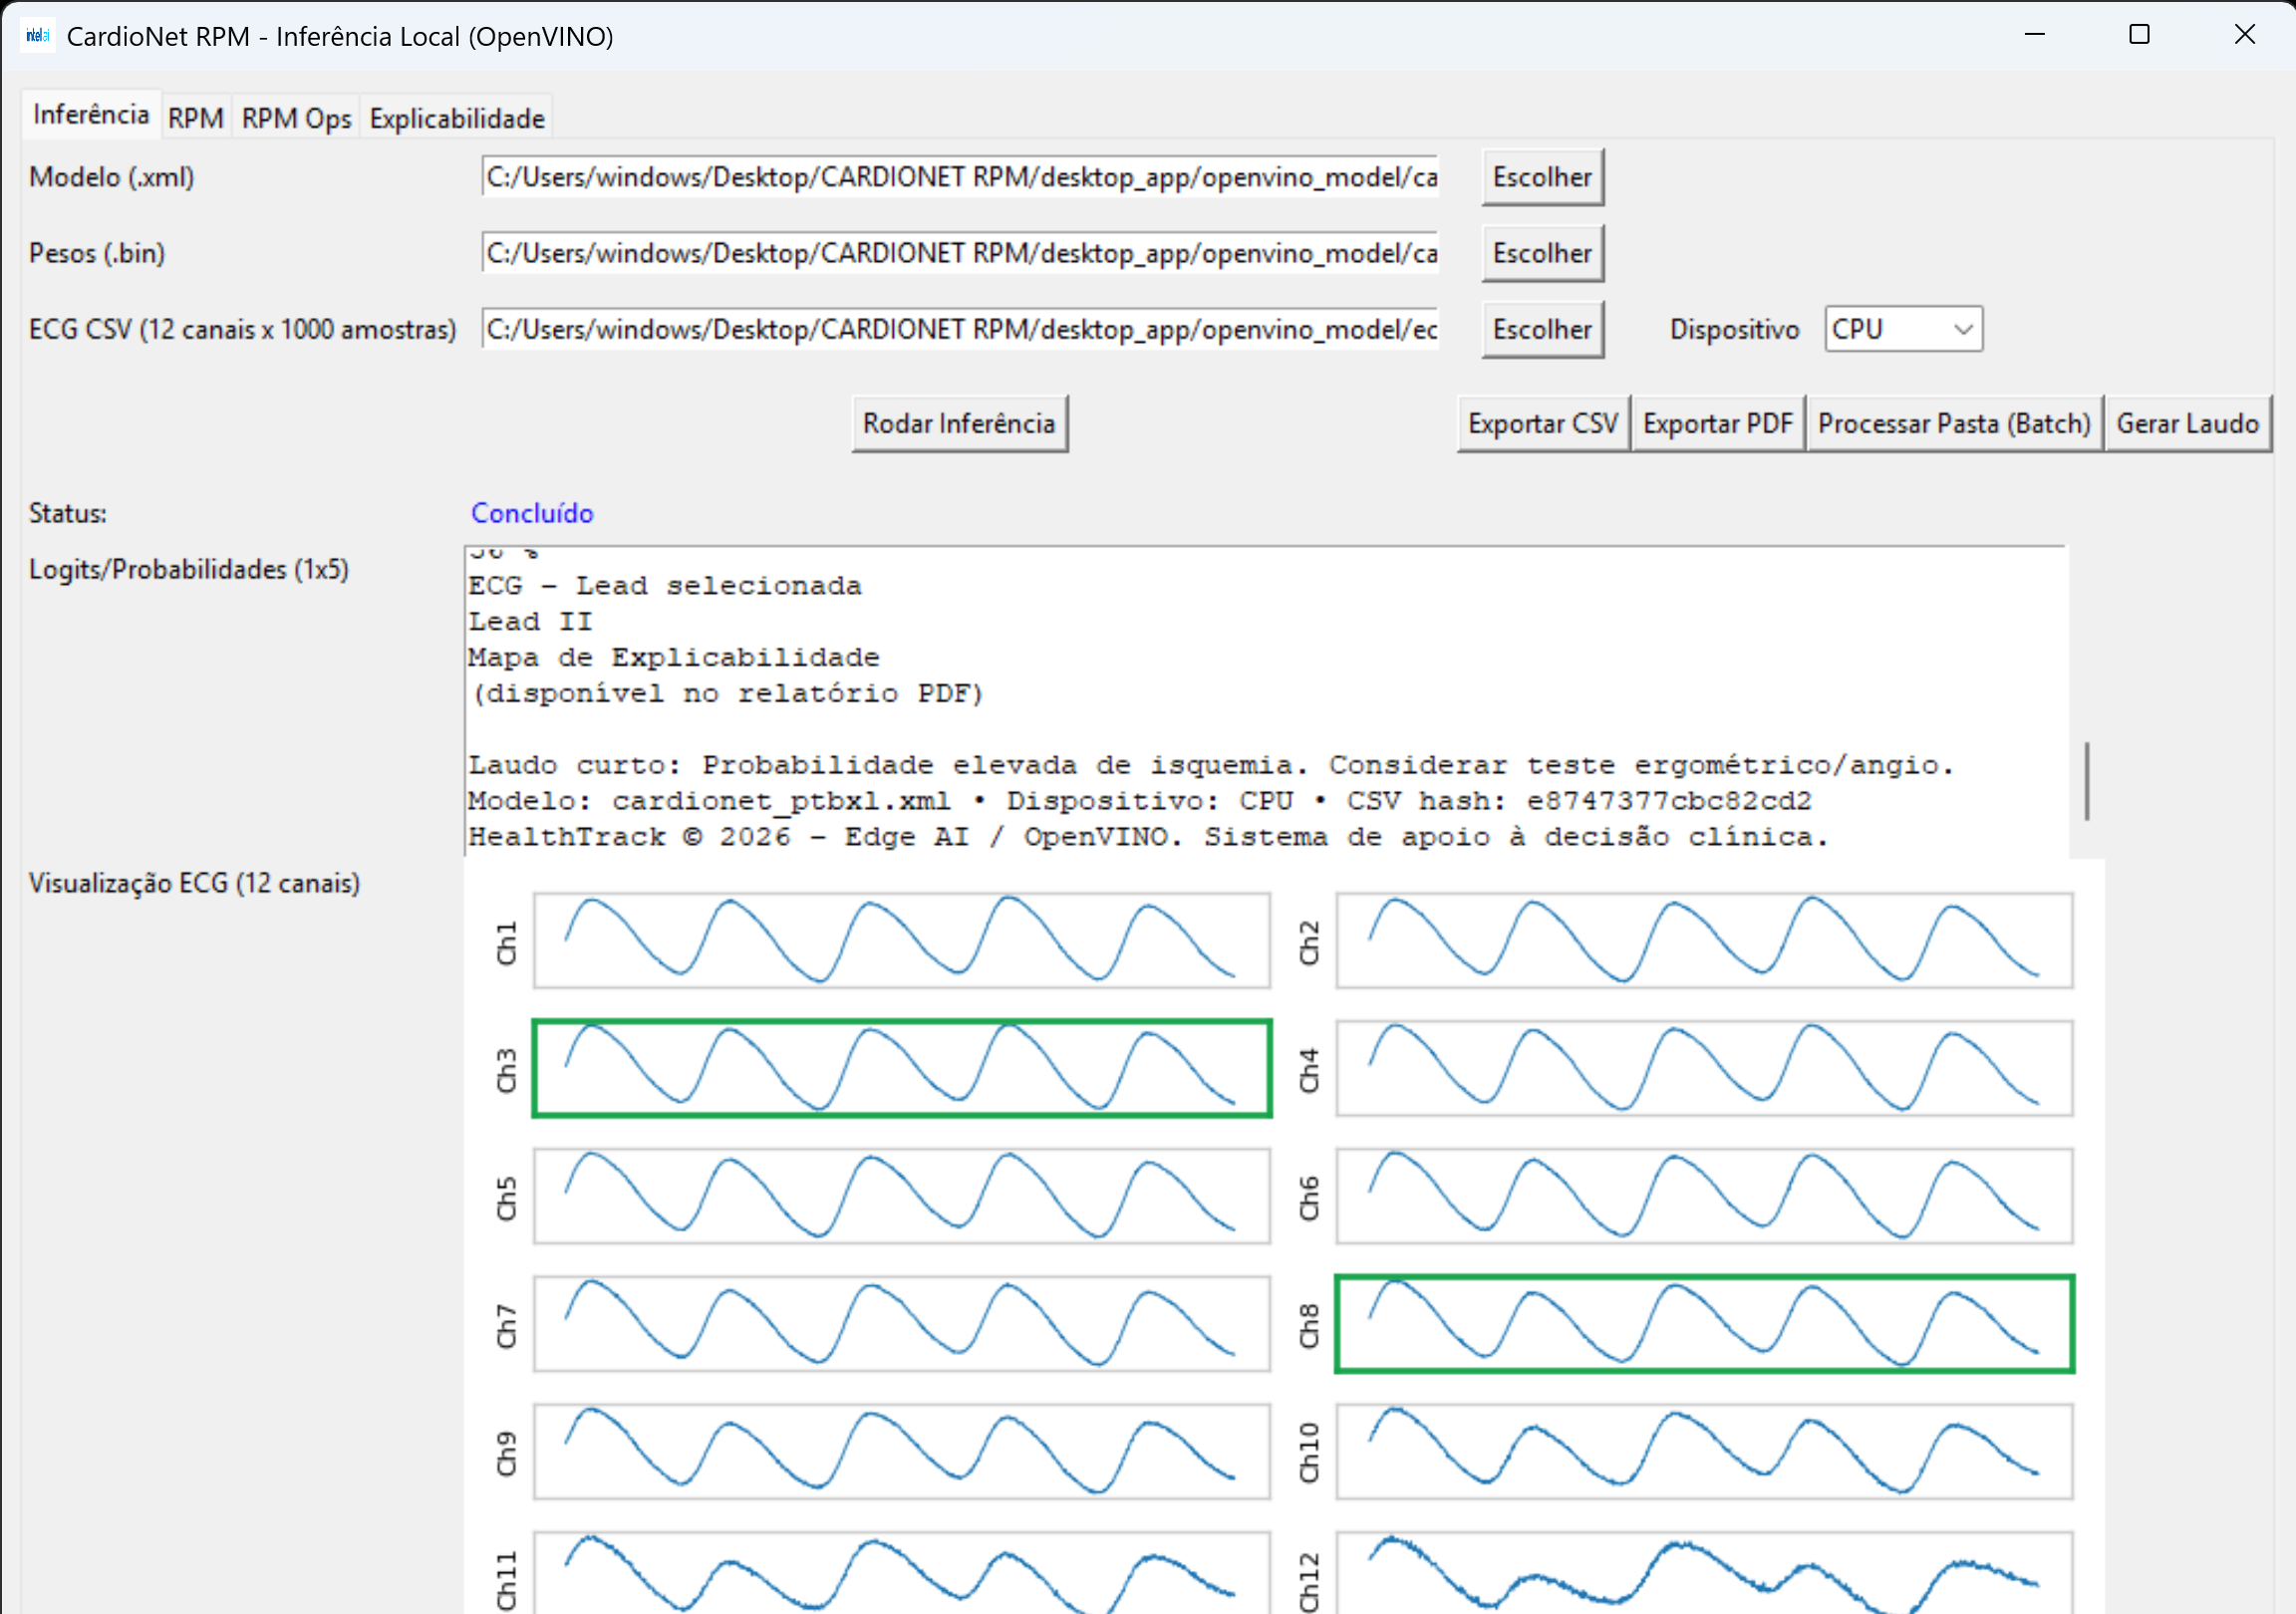Switch to the Explicabilidade tab
Viewport: 2296px width, 1614px height.
(457, 118)
